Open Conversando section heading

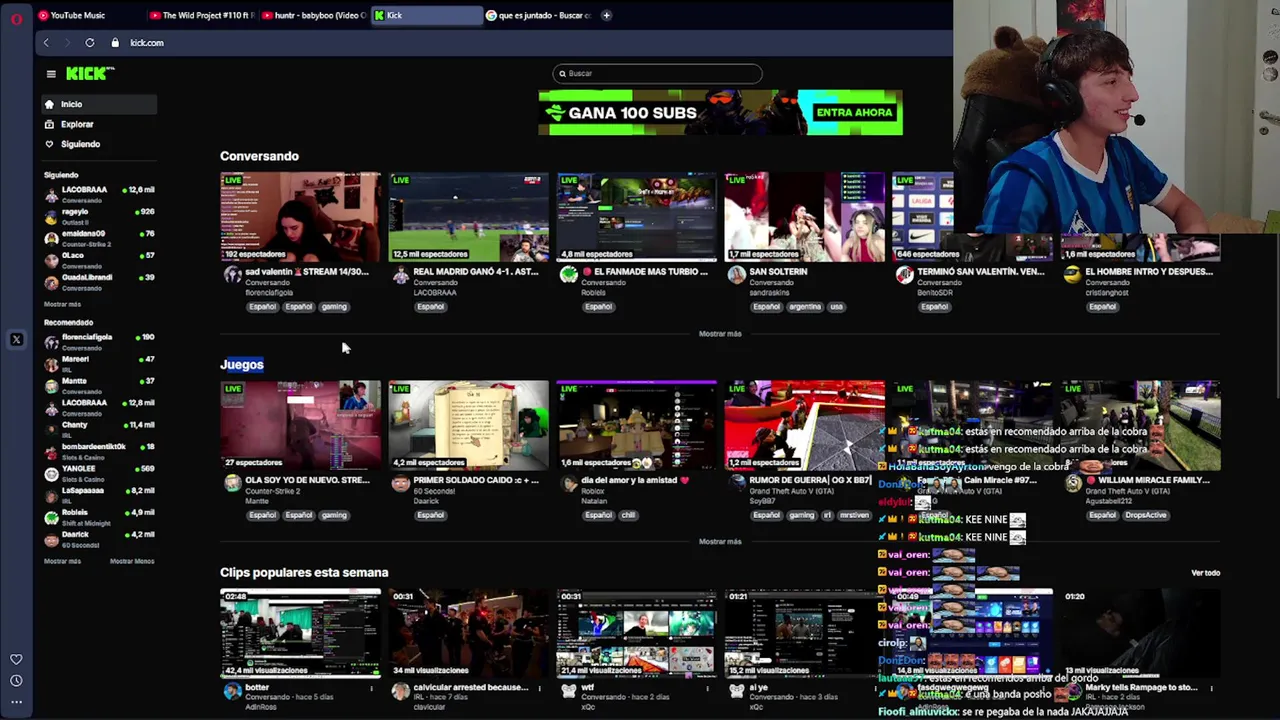tap(259, 156)
